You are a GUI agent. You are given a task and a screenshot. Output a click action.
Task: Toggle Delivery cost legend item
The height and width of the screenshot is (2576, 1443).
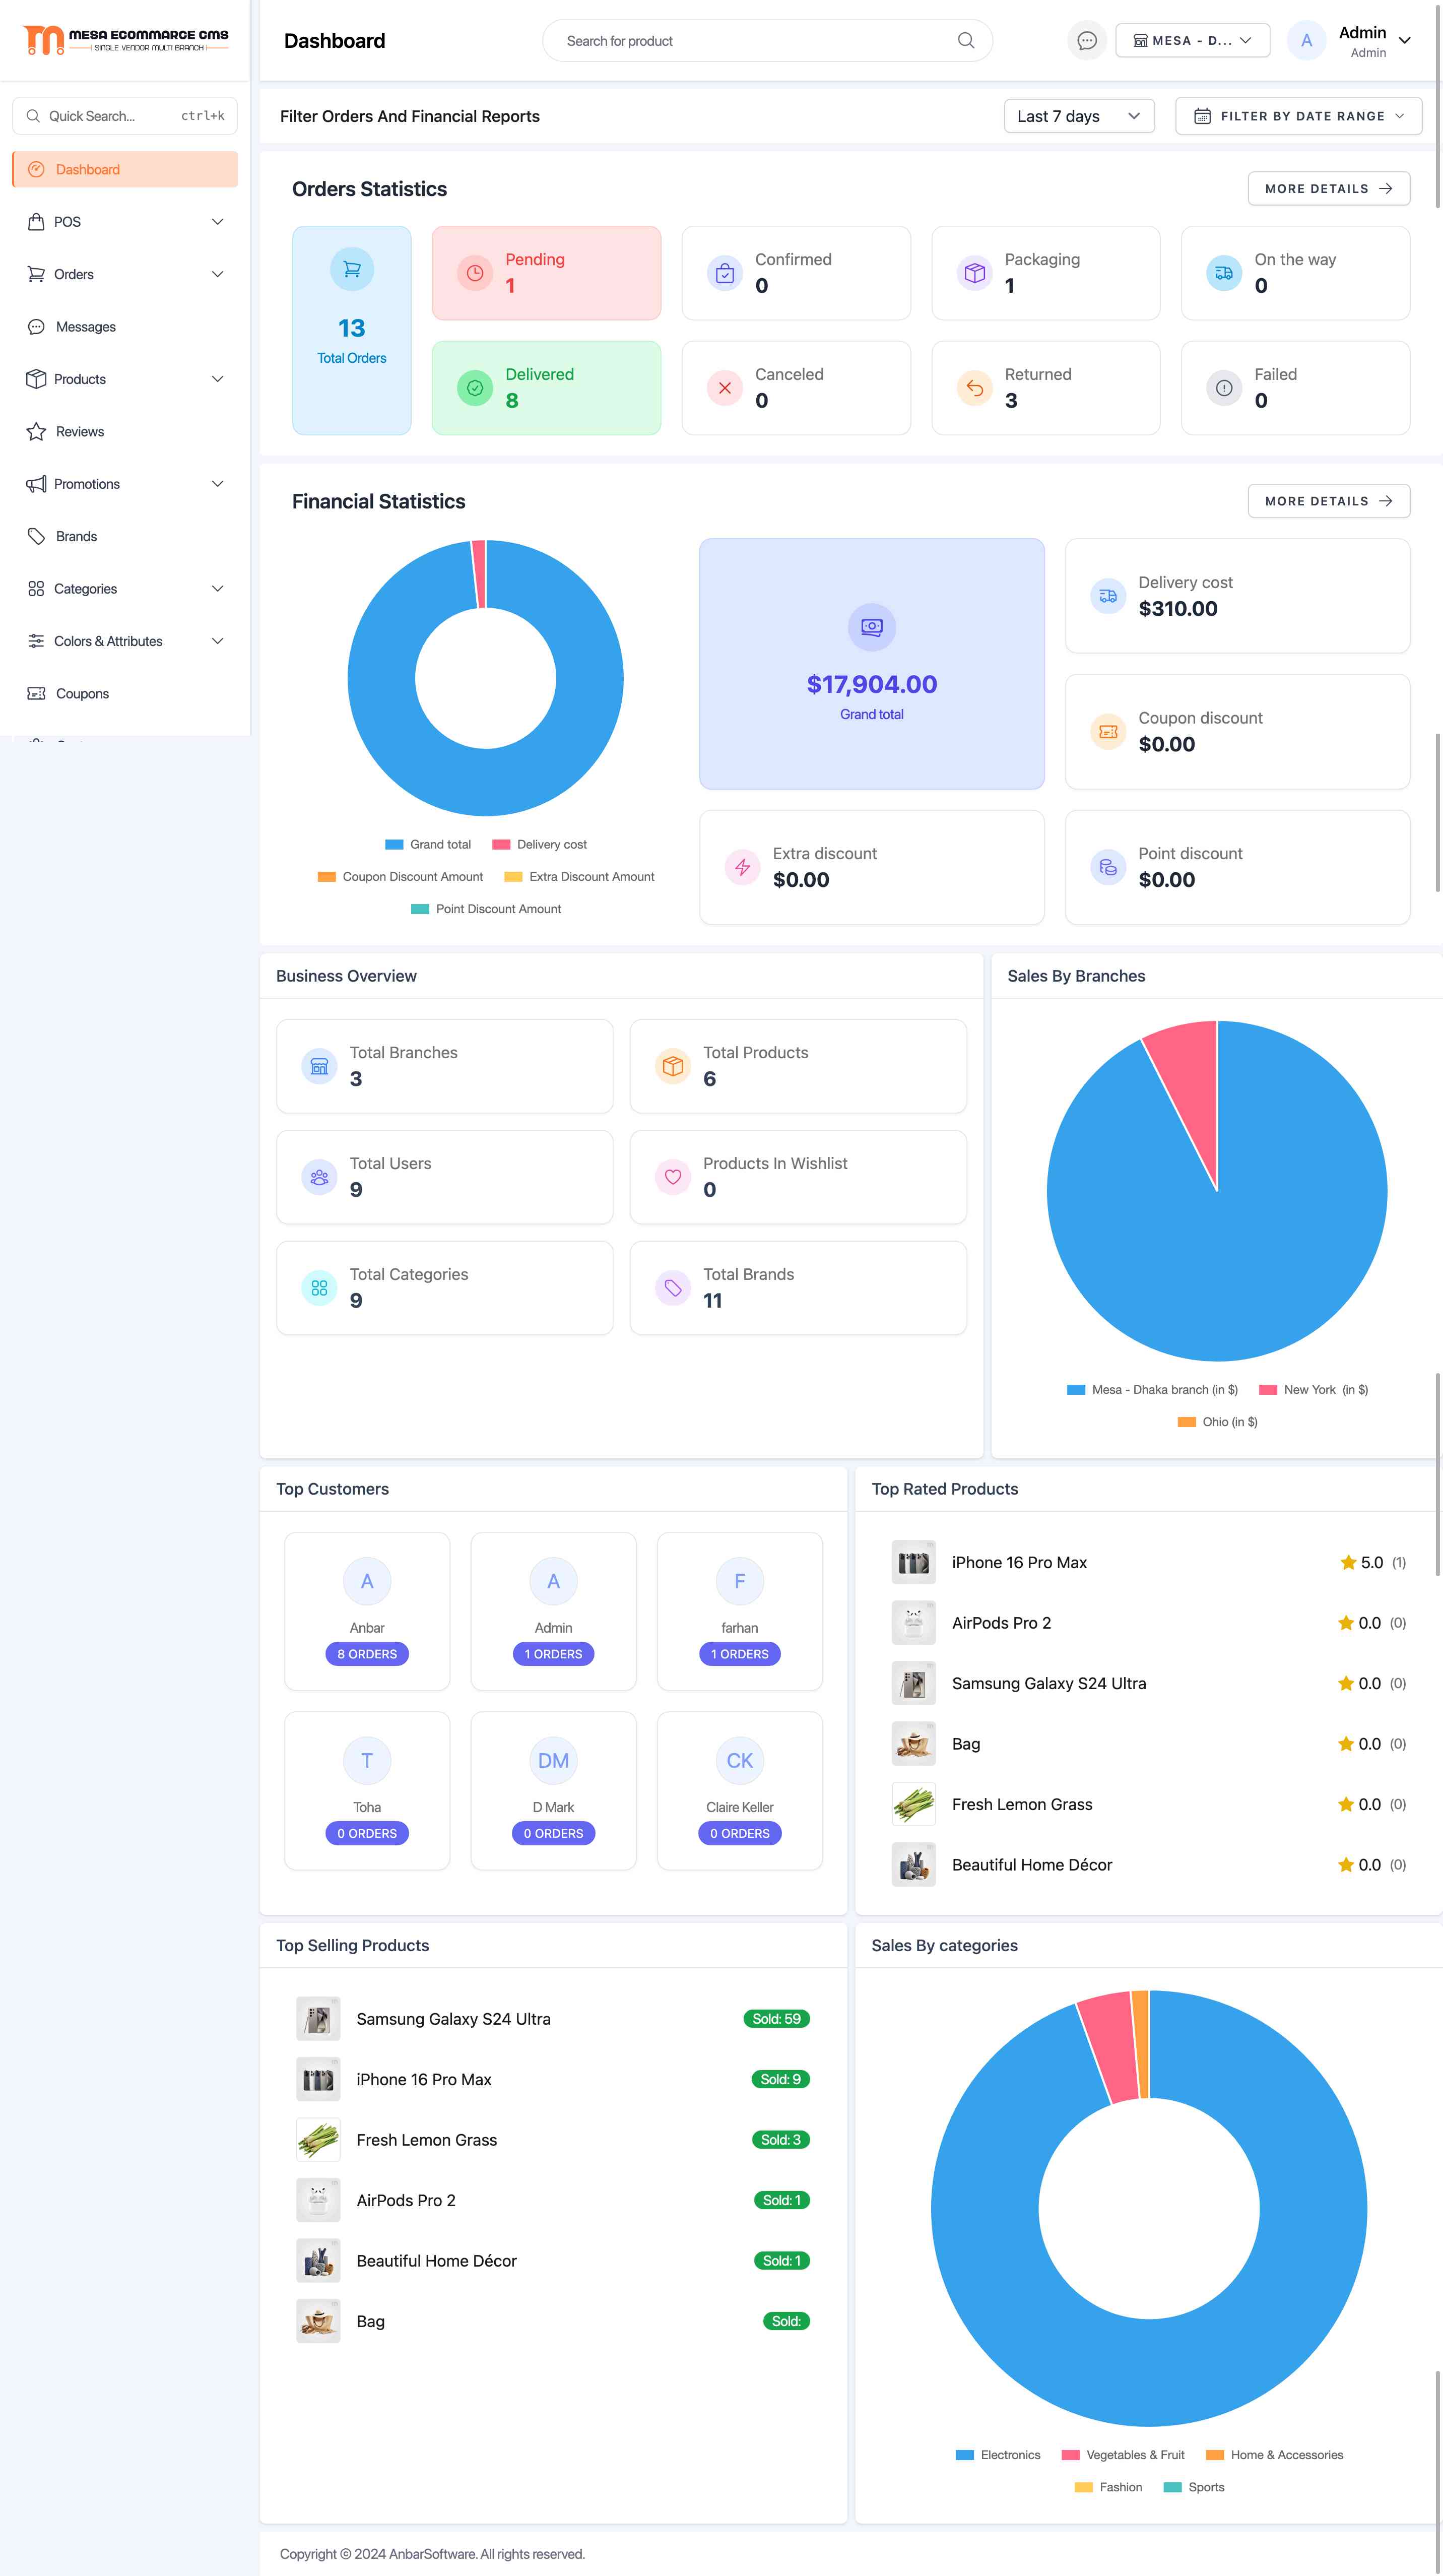point(540,845)
